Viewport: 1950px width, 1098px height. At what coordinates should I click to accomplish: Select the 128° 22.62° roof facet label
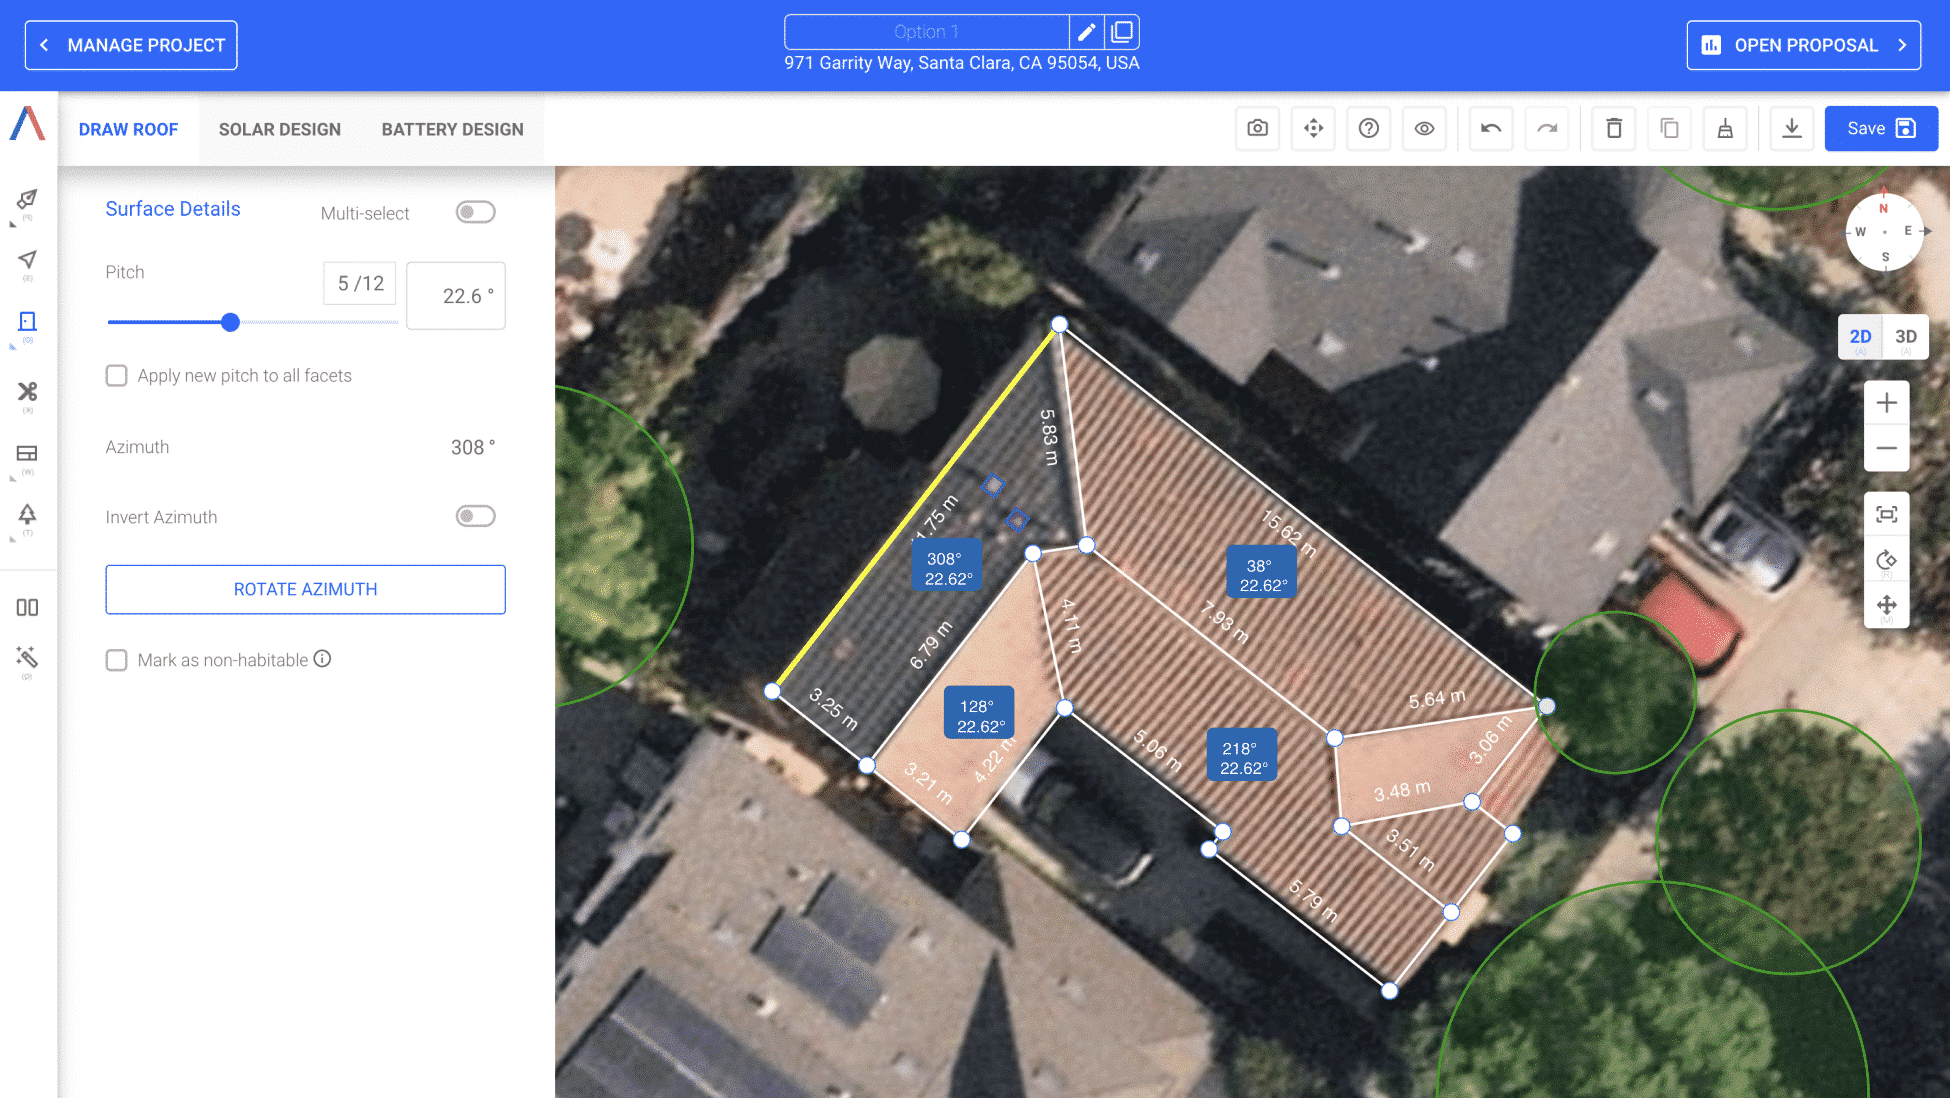pos(980,715)
